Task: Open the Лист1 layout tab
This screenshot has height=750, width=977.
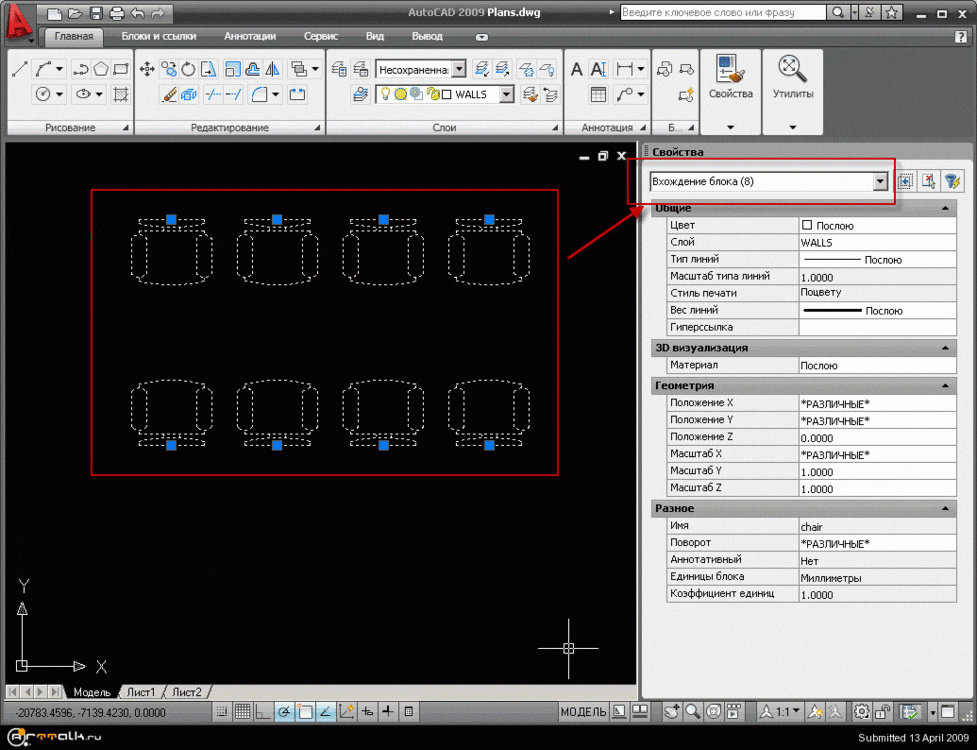Action: point(141,692)
